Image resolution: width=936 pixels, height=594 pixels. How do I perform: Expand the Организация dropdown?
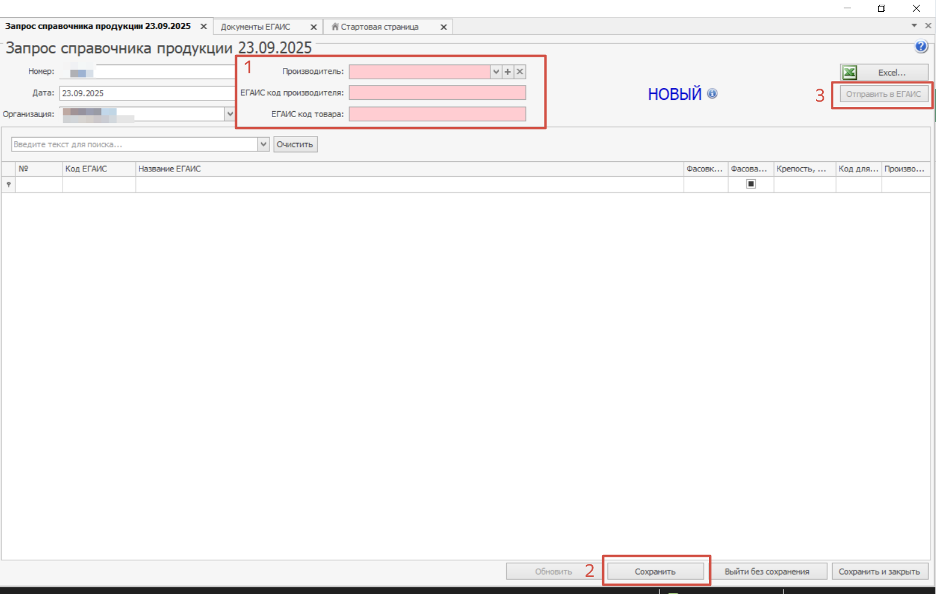pyautogui.click(x=230, y=114)
